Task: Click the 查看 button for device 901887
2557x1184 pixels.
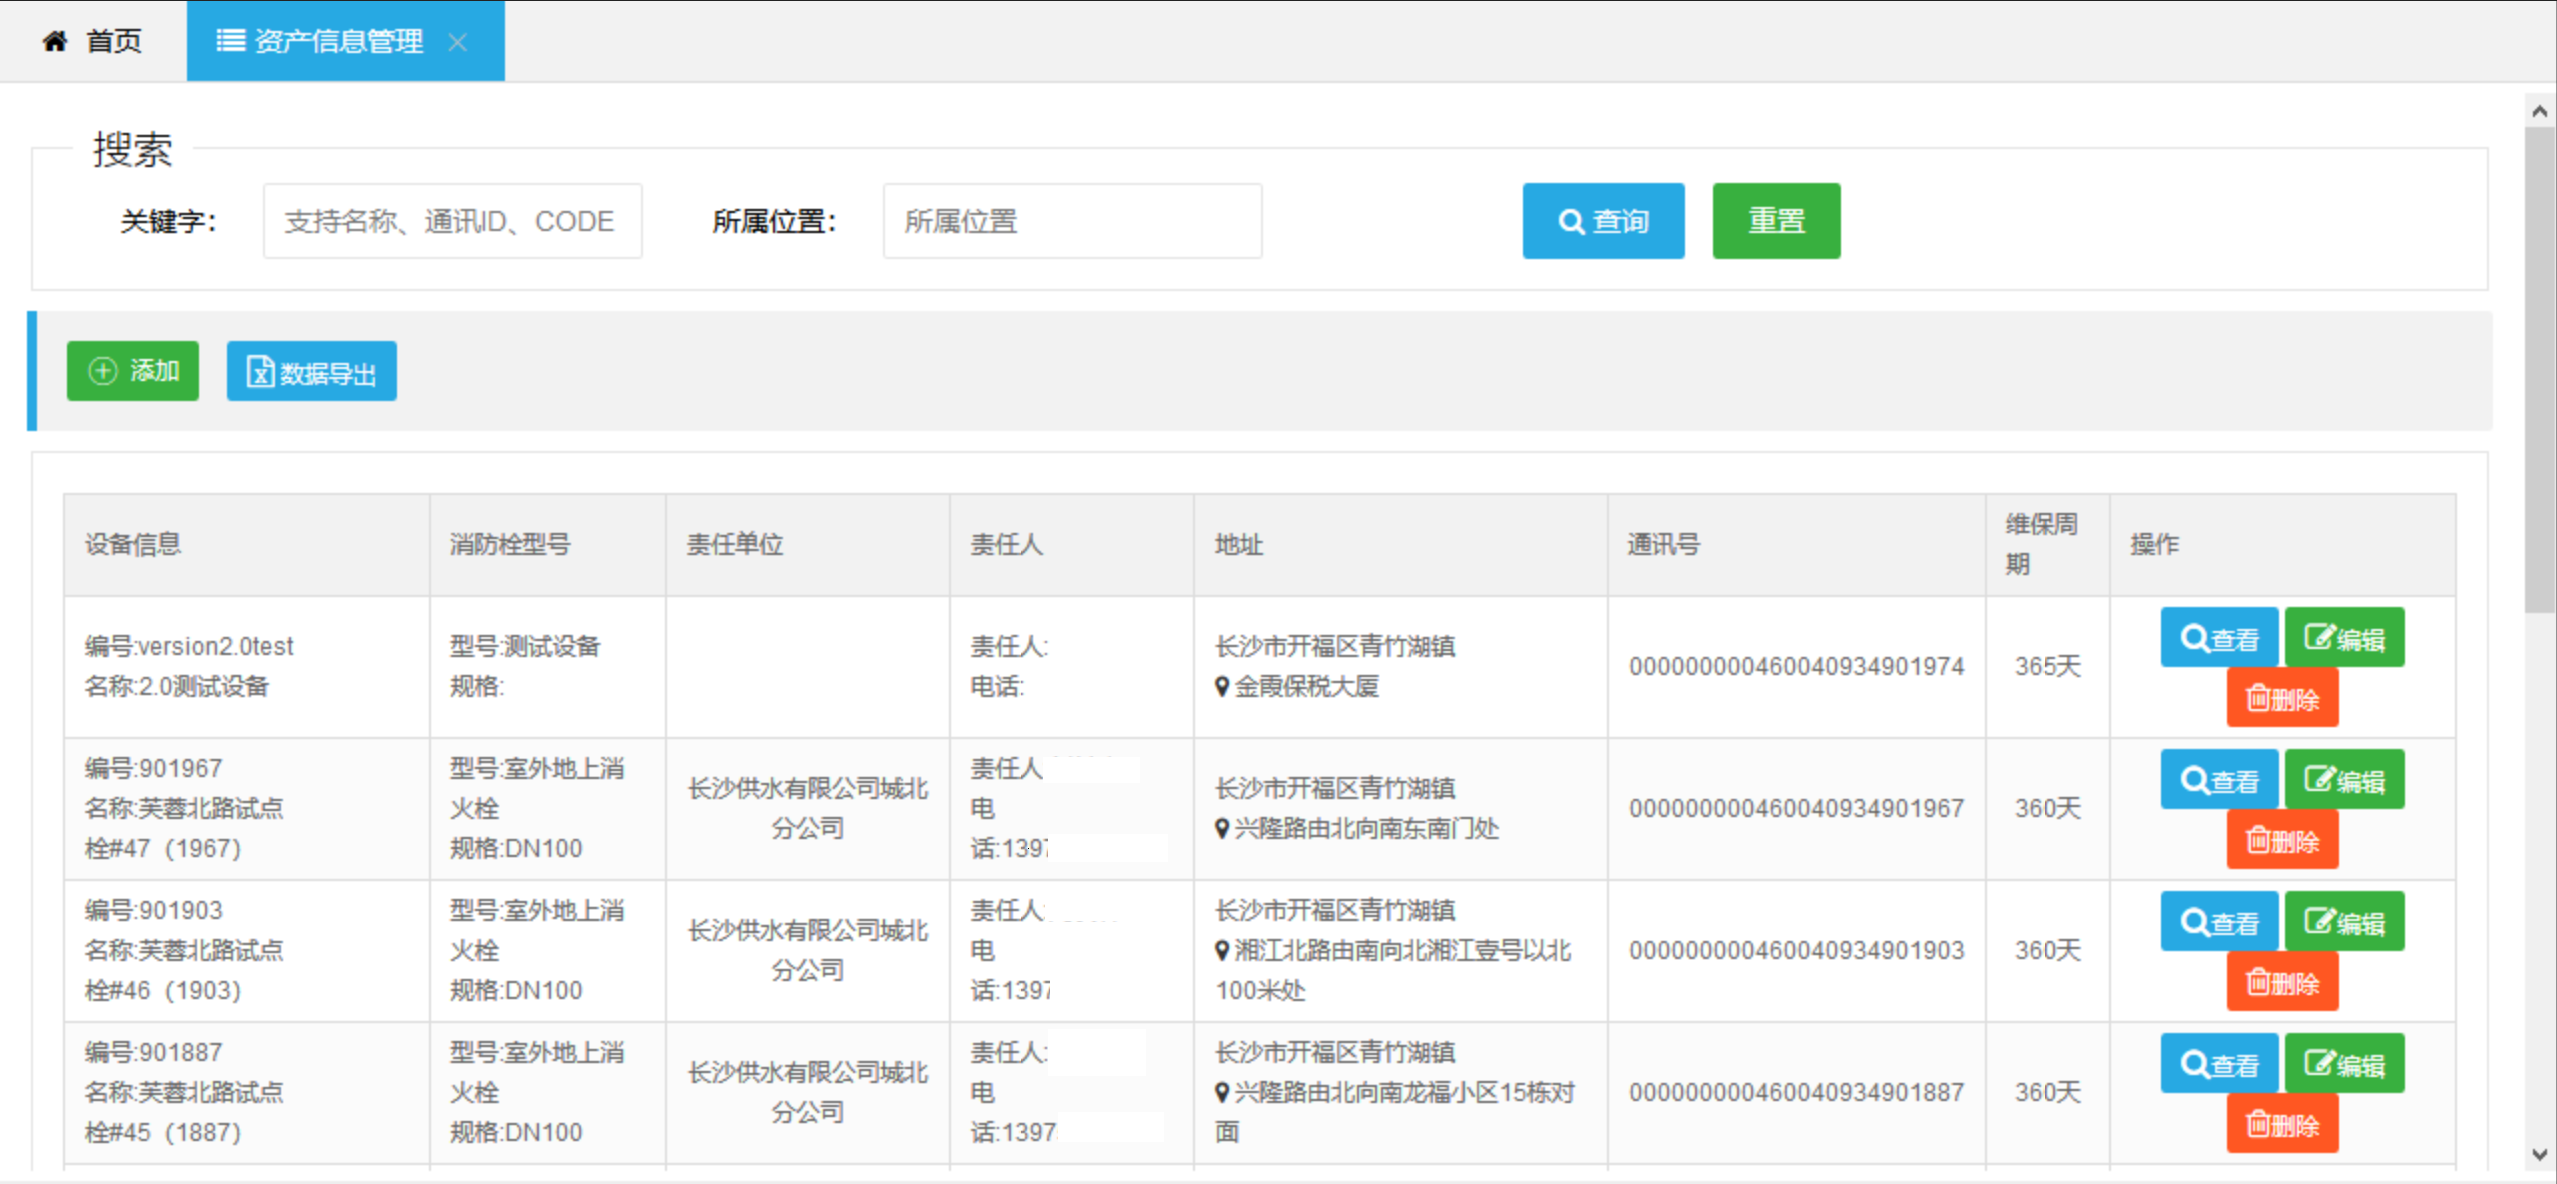Action: click(x=2218, y=1064)
